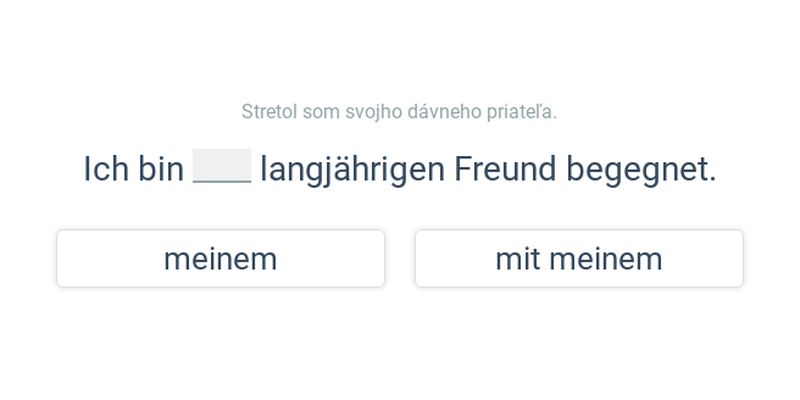Click the Slovak word "som"

(321, 112)
